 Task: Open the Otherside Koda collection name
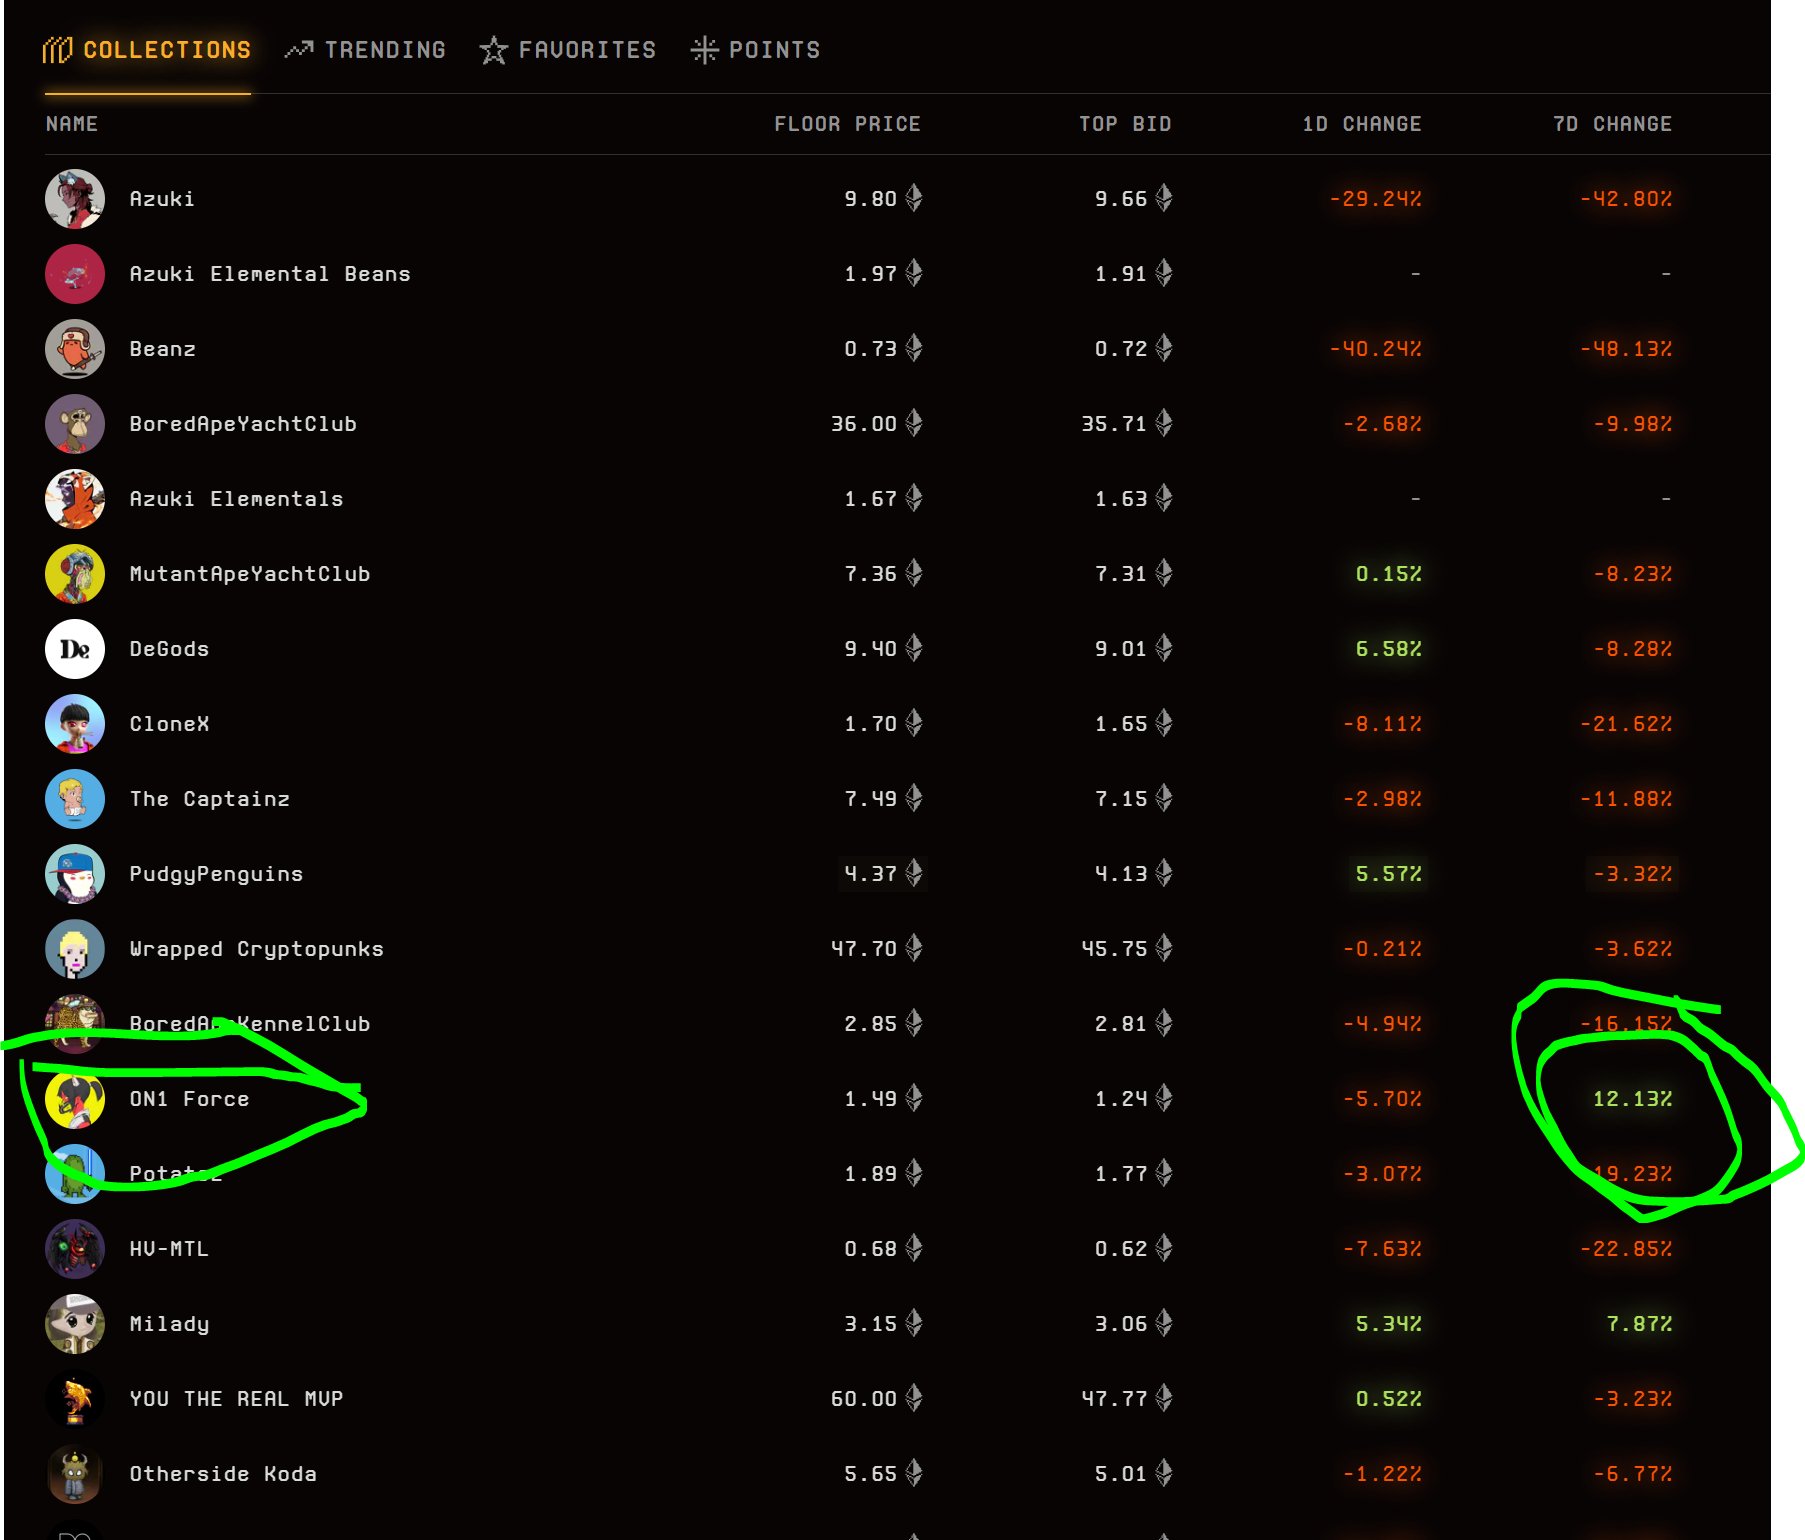click(223, 1474)
